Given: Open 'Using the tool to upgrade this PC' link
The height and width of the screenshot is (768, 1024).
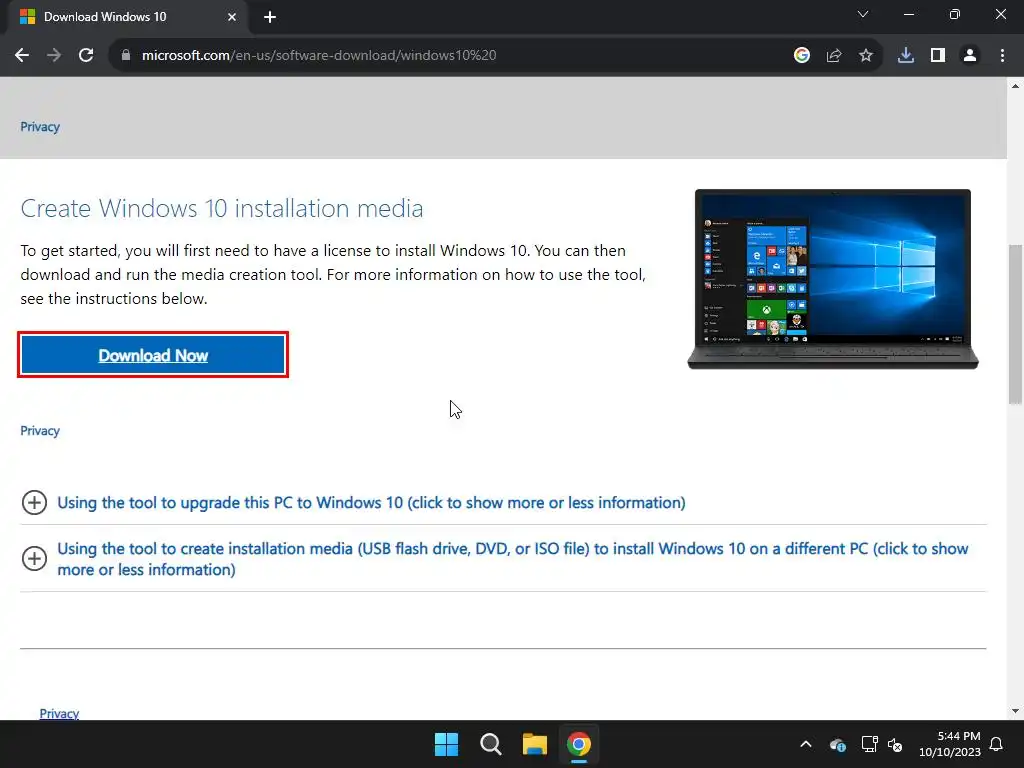Looking at the screenshot, I should [x=371, y=503].
